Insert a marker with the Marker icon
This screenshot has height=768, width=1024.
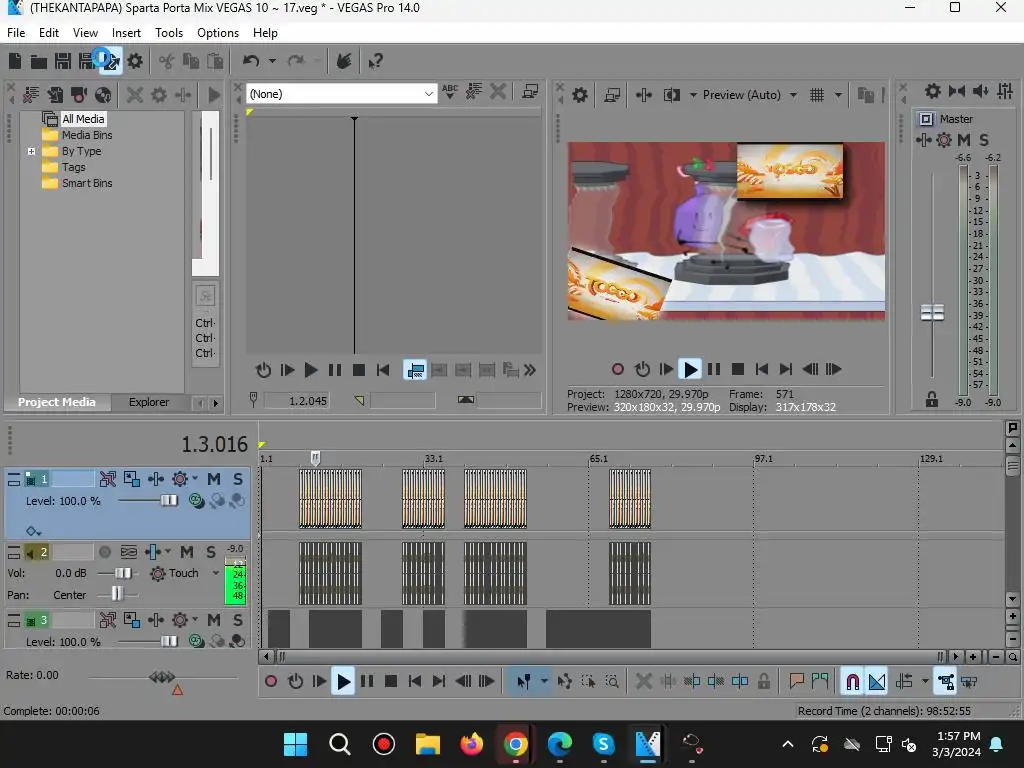796,682
